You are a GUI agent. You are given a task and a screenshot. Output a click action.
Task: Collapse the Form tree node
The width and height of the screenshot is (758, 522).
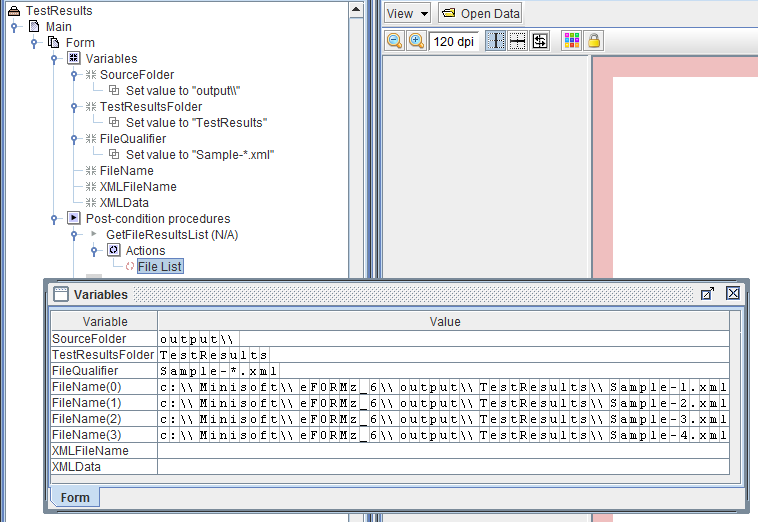point(34,43)
